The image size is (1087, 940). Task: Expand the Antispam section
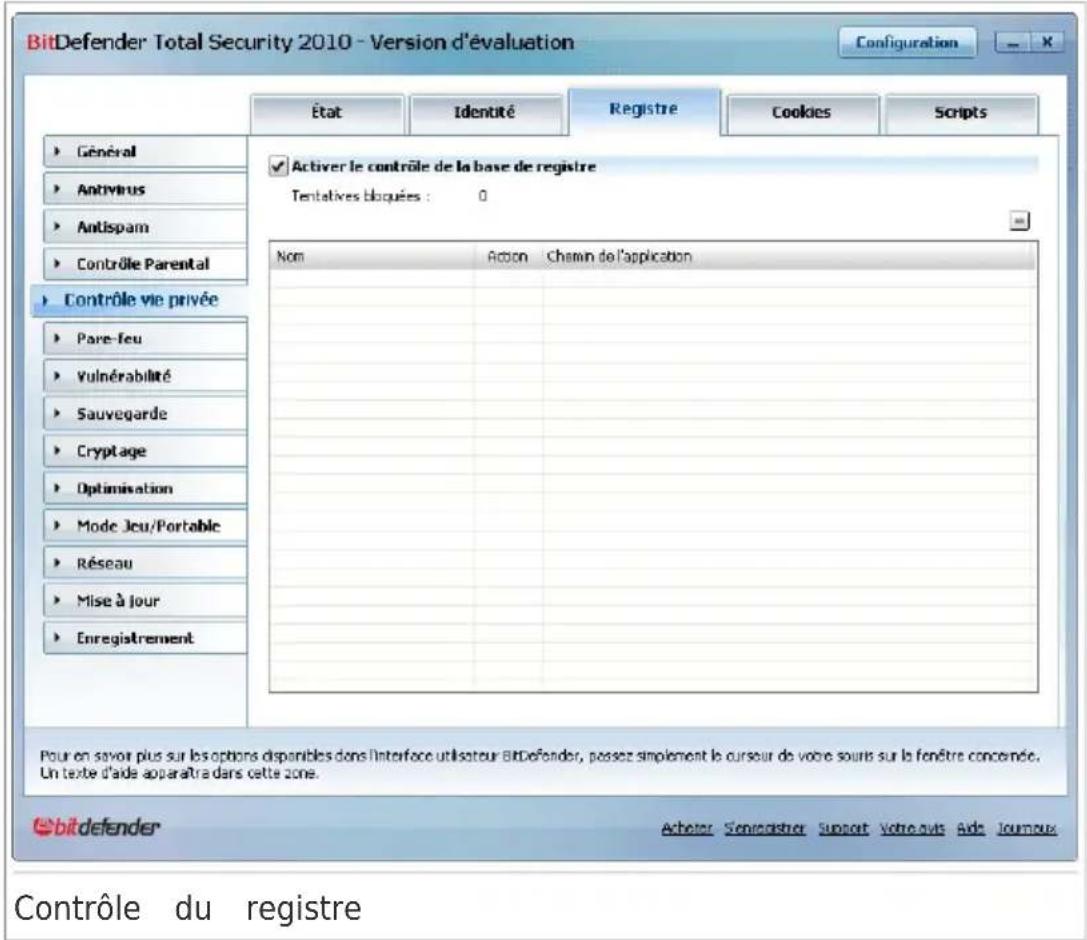(145, 227)
